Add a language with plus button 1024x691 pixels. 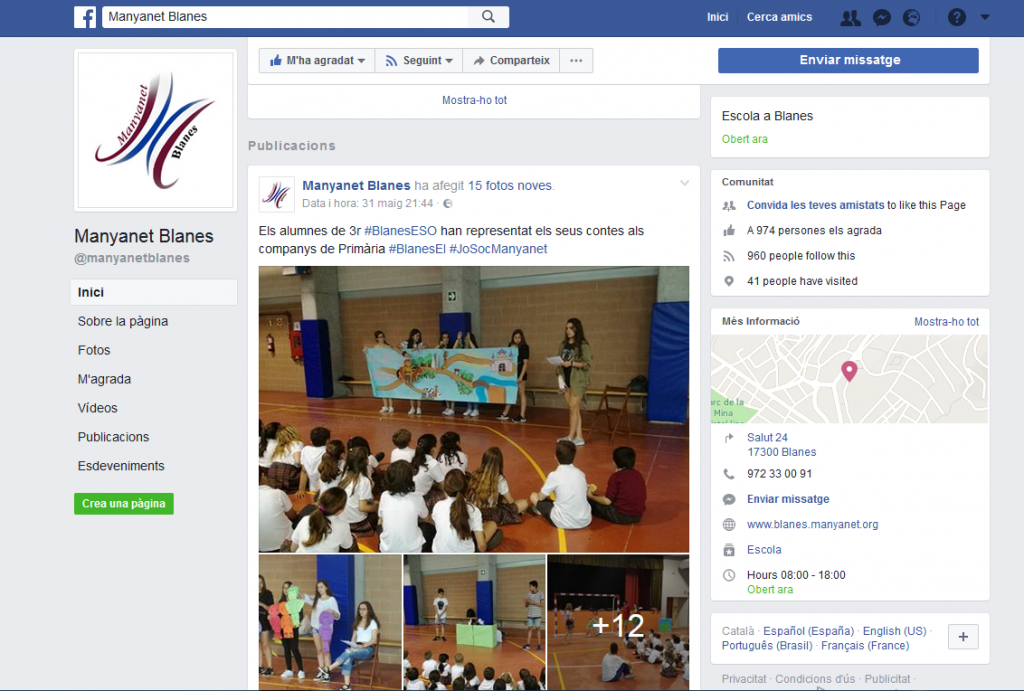(962, 637)
